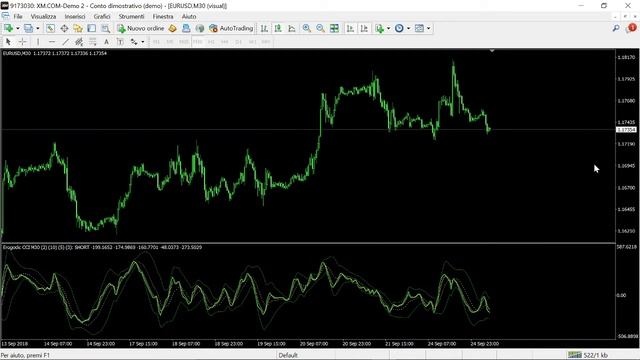The image size is (640, 360).
Task: Select the text label tool
Action: click(x=120, y=42)
